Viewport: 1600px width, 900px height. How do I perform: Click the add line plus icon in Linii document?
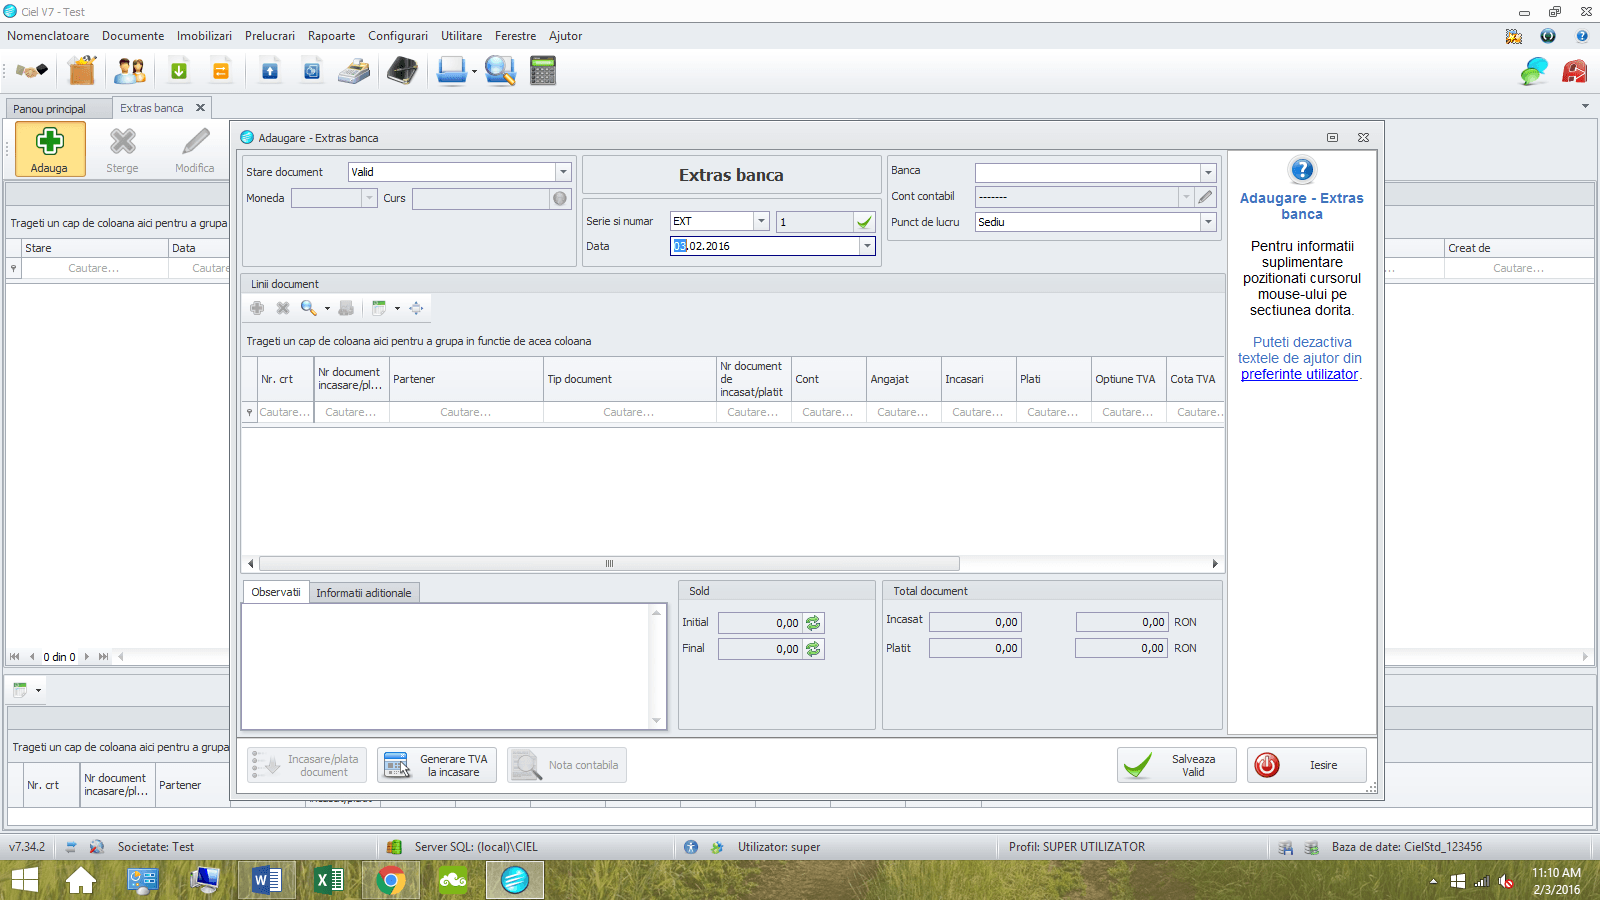[257, 308]
